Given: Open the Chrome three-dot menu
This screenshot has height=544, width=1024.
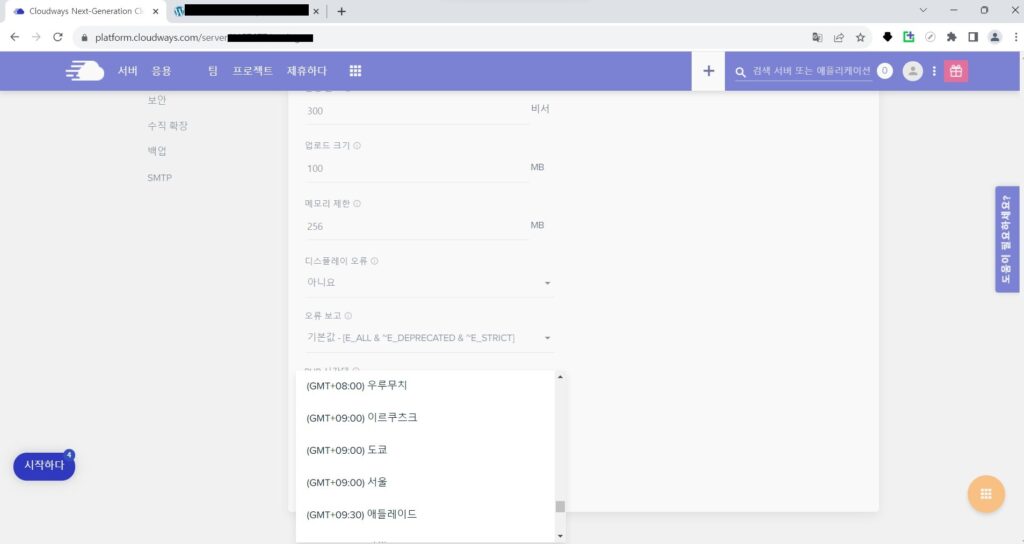Looking at the screenshot, I should coord(1016,37).
